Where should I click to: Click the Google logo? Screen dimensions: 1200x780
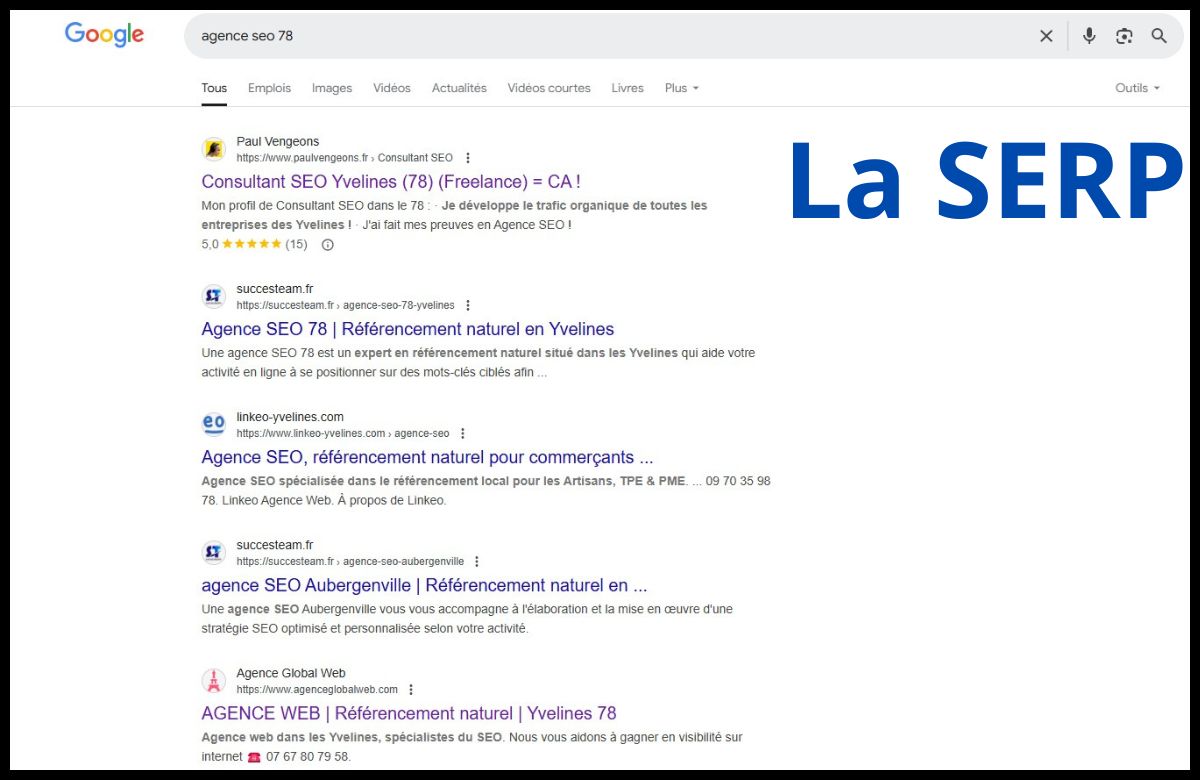104,35
